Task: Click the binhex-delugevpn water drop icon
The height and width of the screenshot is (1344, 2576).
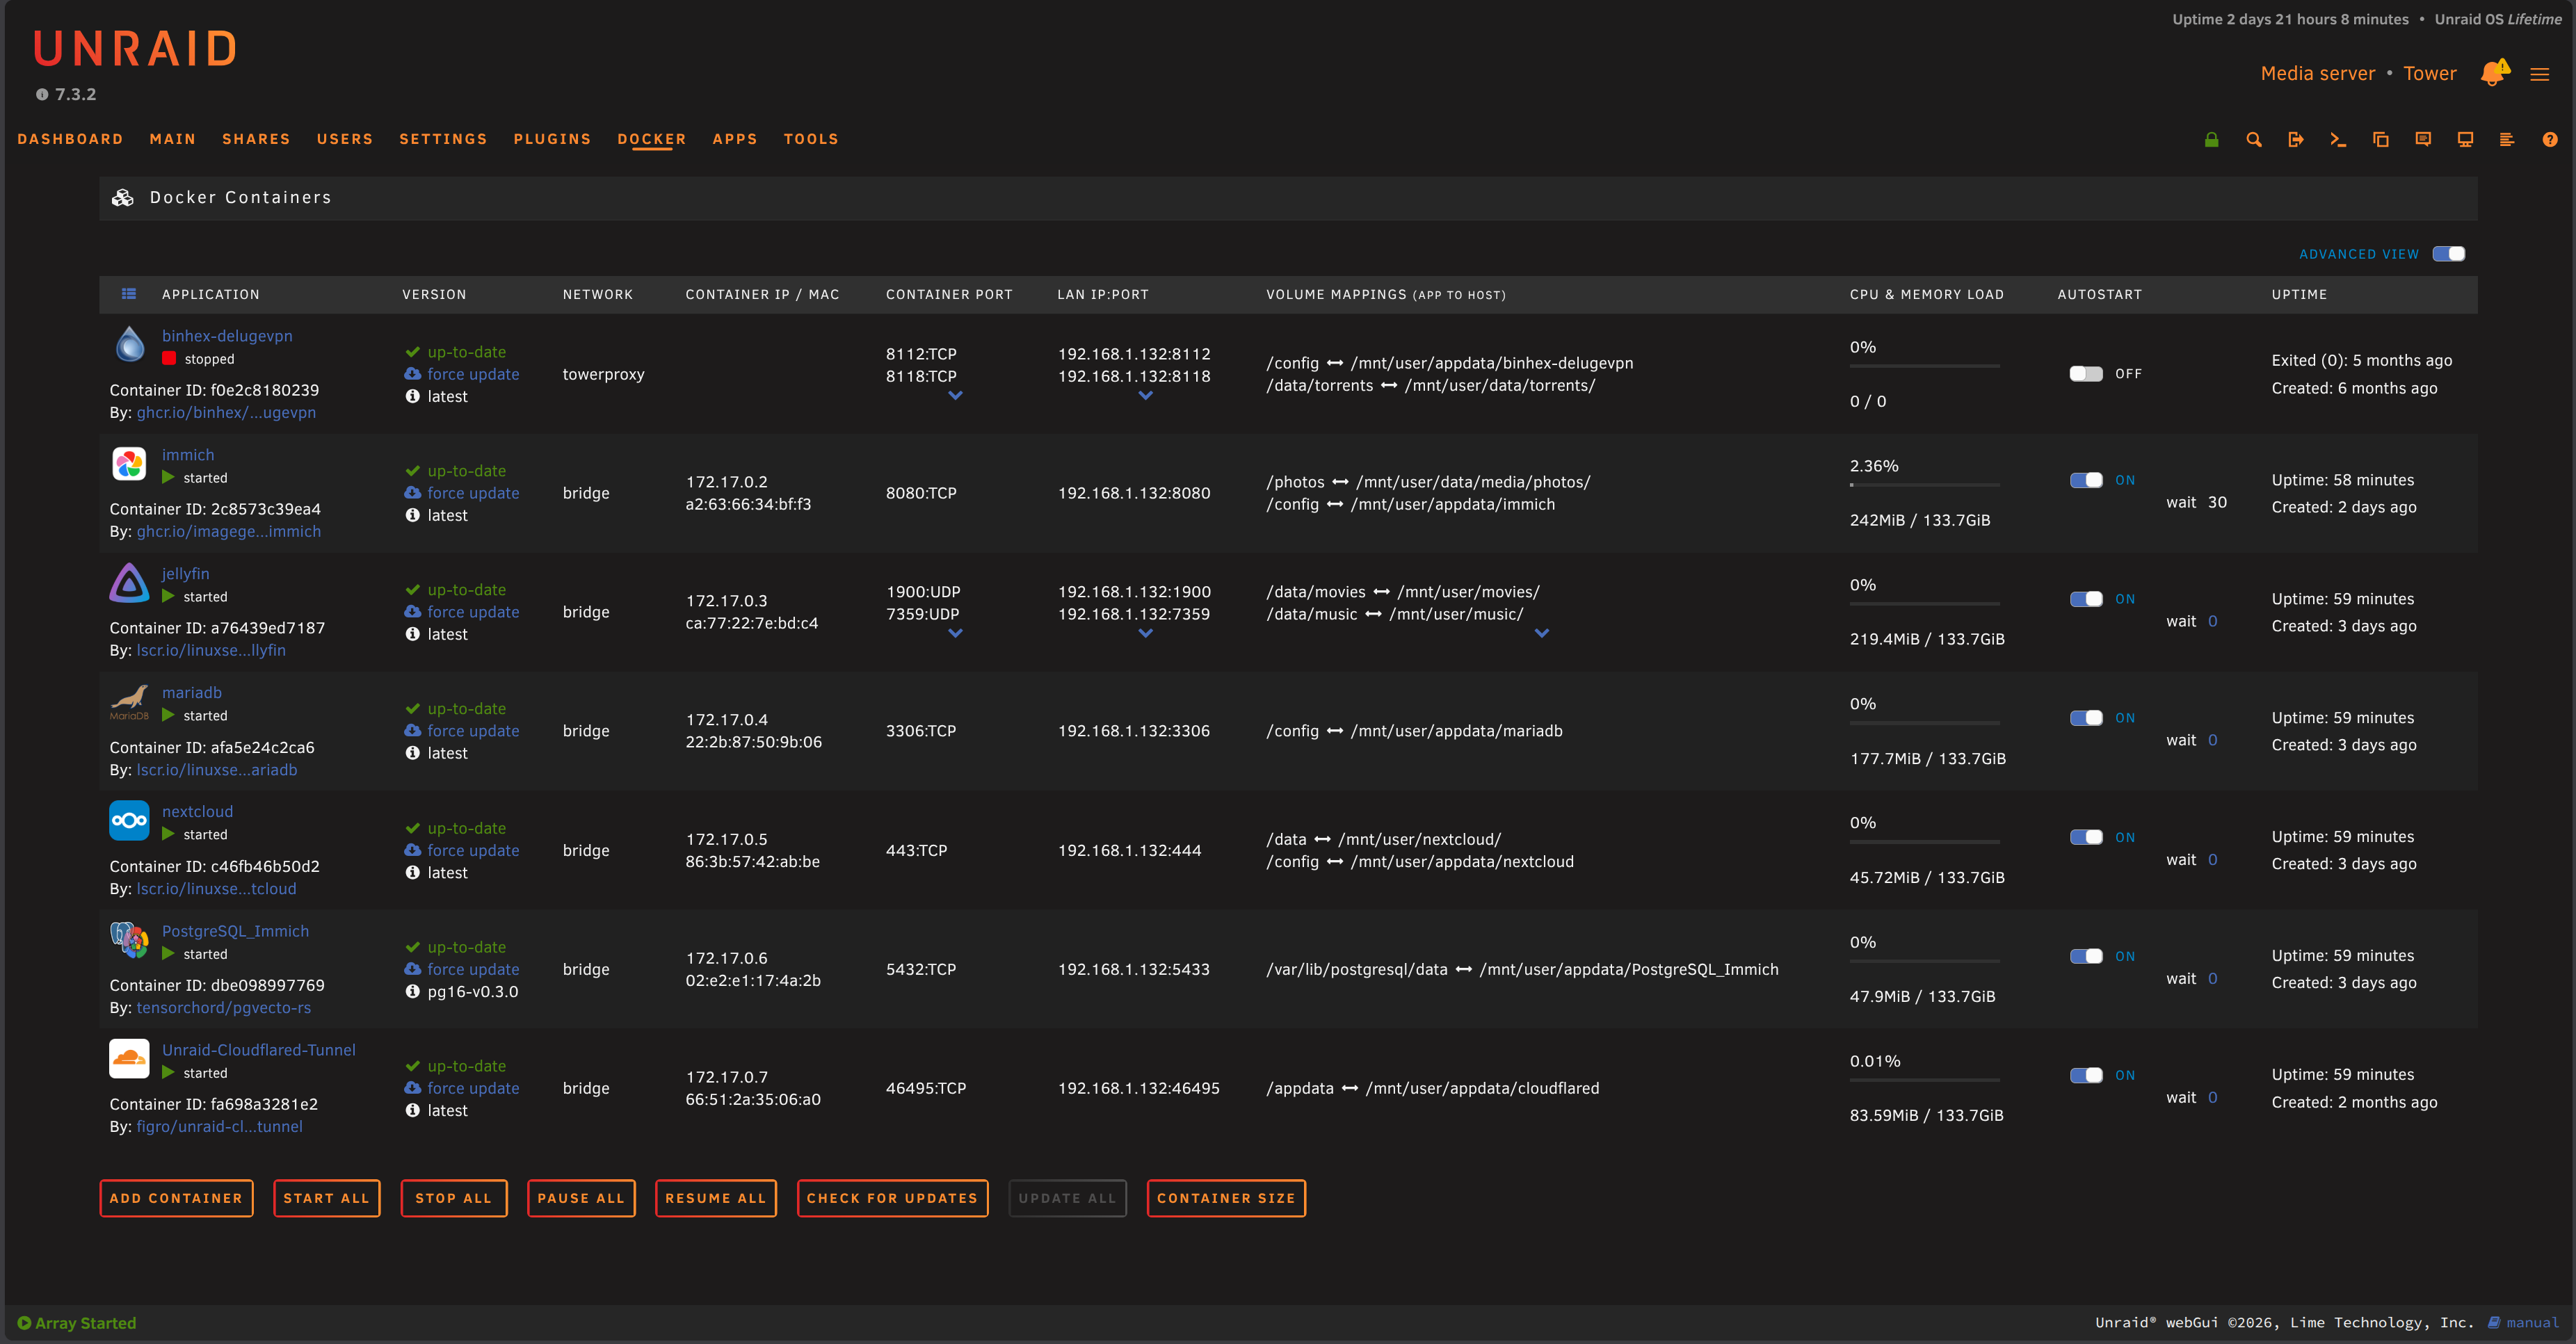Action: pyautogui.click(x=129, y=344)
